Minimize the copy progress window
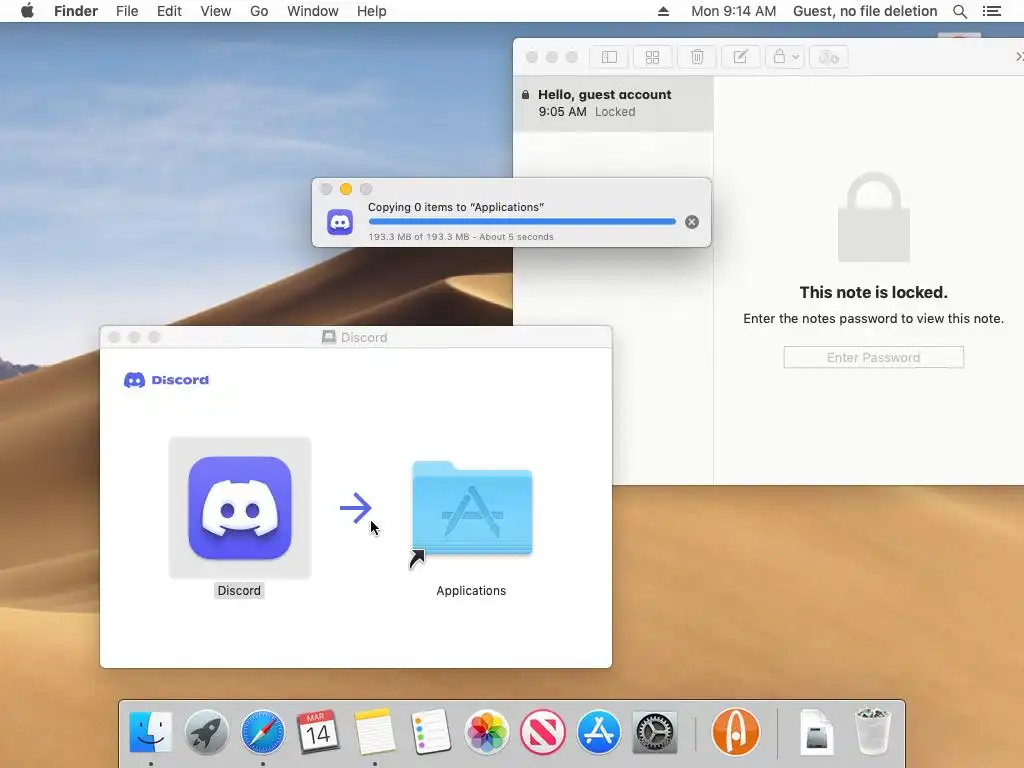 click(346, 189)
